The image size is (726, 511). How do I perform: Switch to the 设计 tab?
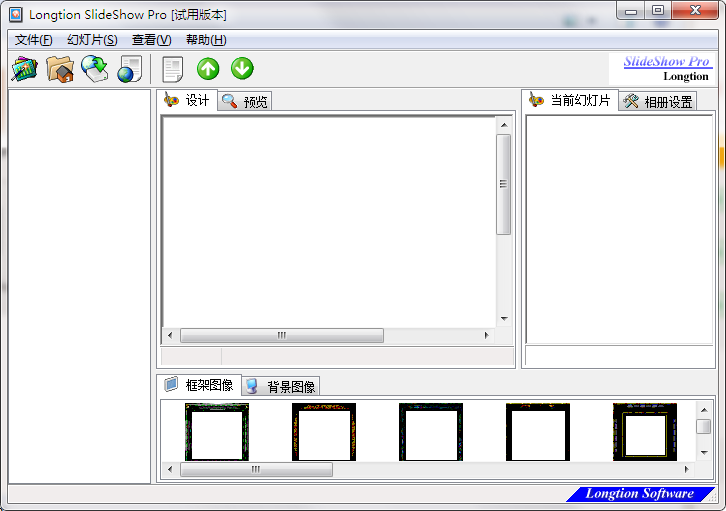click(187, 100)
